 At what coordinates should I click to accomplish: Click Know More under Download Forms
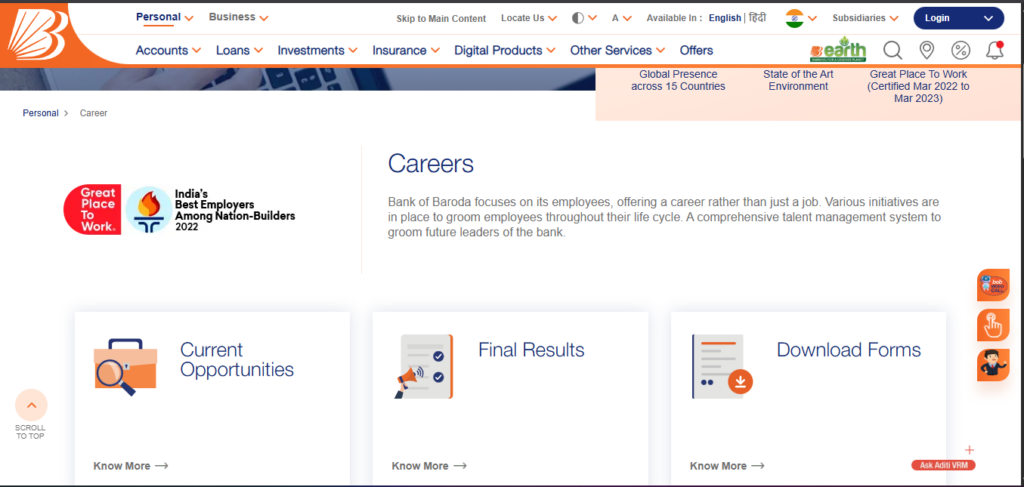[x=727, y=466]
